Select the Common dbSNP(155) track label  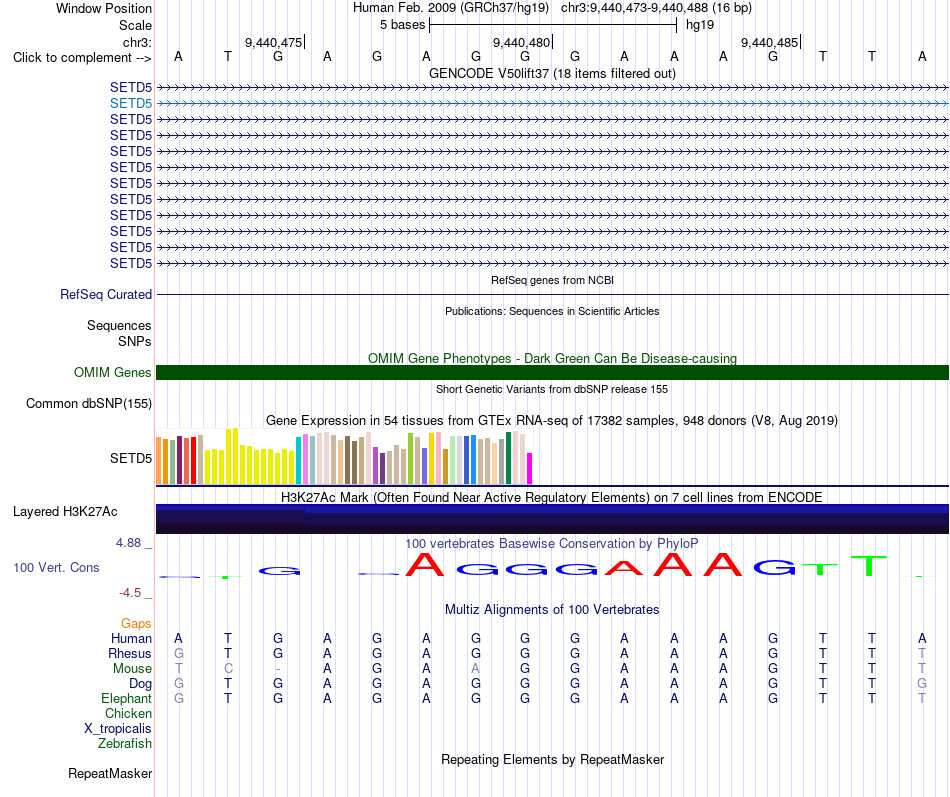pos(89,404)
